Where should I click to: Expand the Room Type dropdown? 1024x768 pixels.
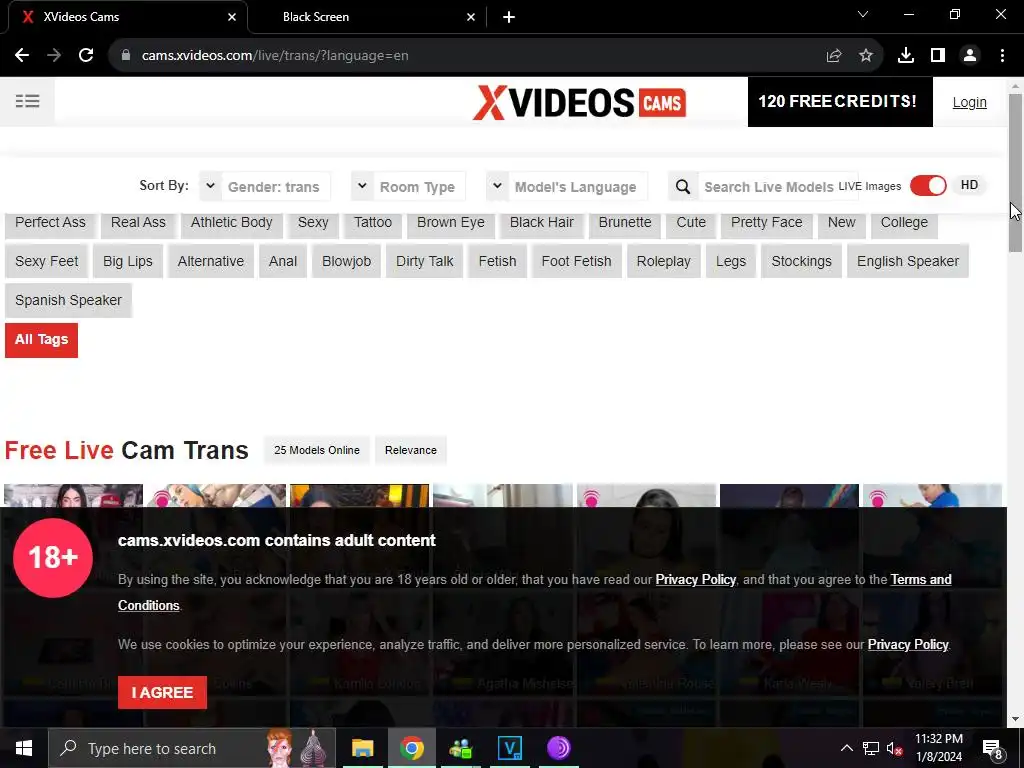(x=408, y=187)
